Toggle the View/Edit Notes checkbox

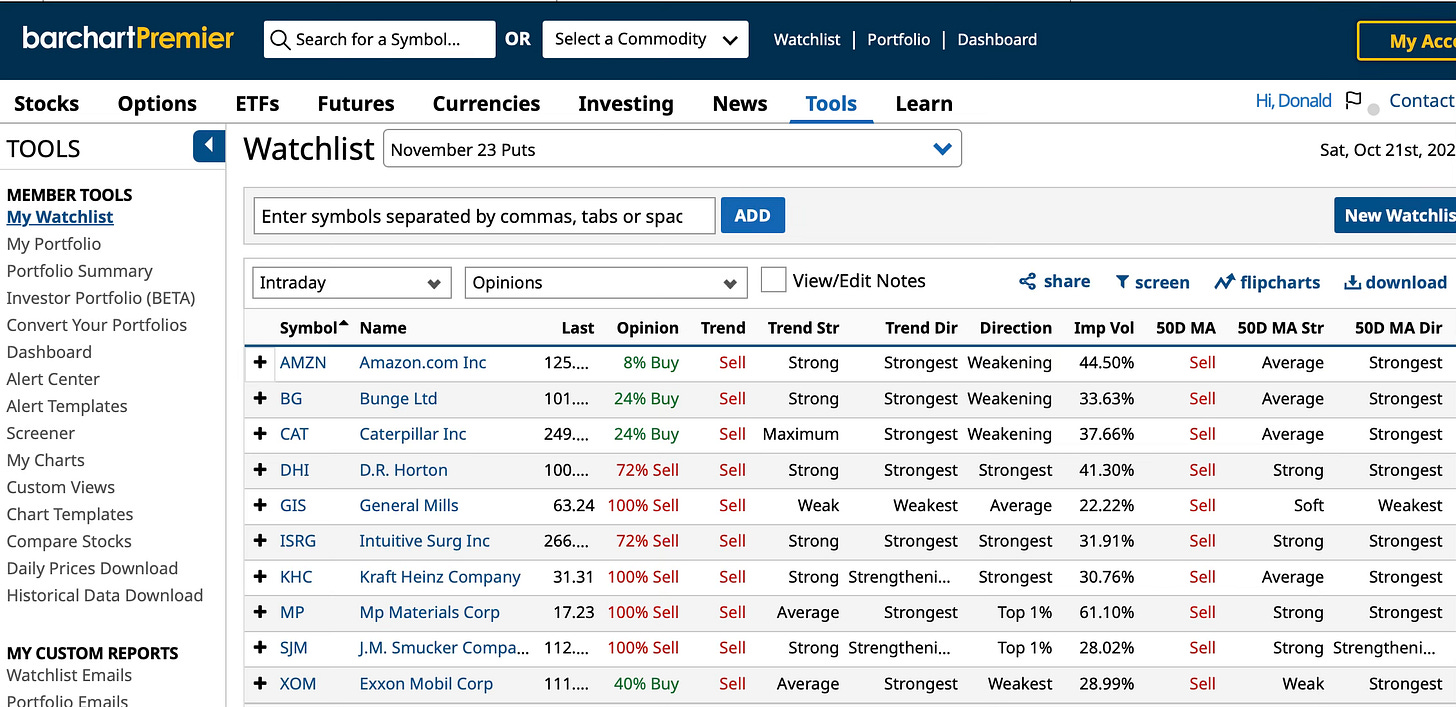pyautogui.click(x=773, y=280)
